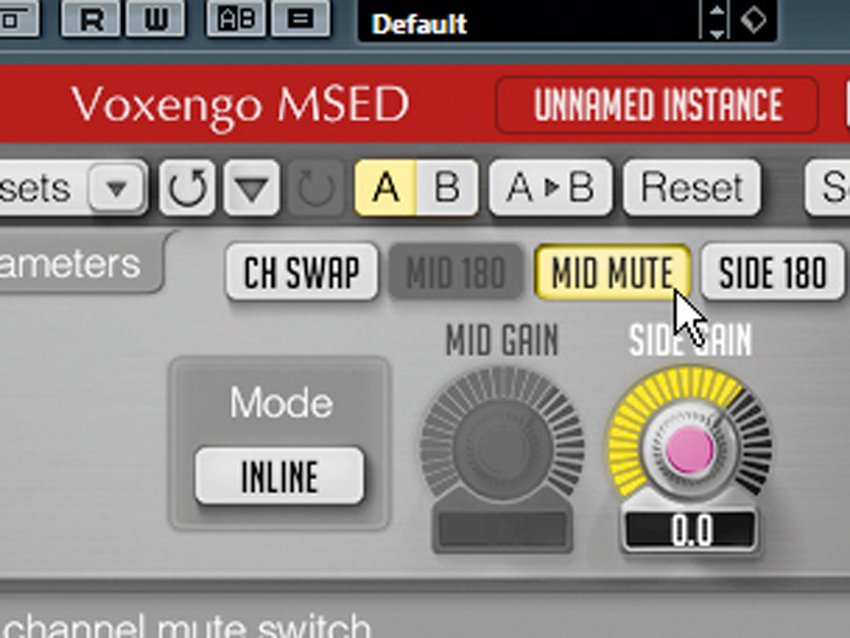Enable the W (write automation) button
Image resolution: width=850 pixels, height=638 pixels.
(155, 18)
